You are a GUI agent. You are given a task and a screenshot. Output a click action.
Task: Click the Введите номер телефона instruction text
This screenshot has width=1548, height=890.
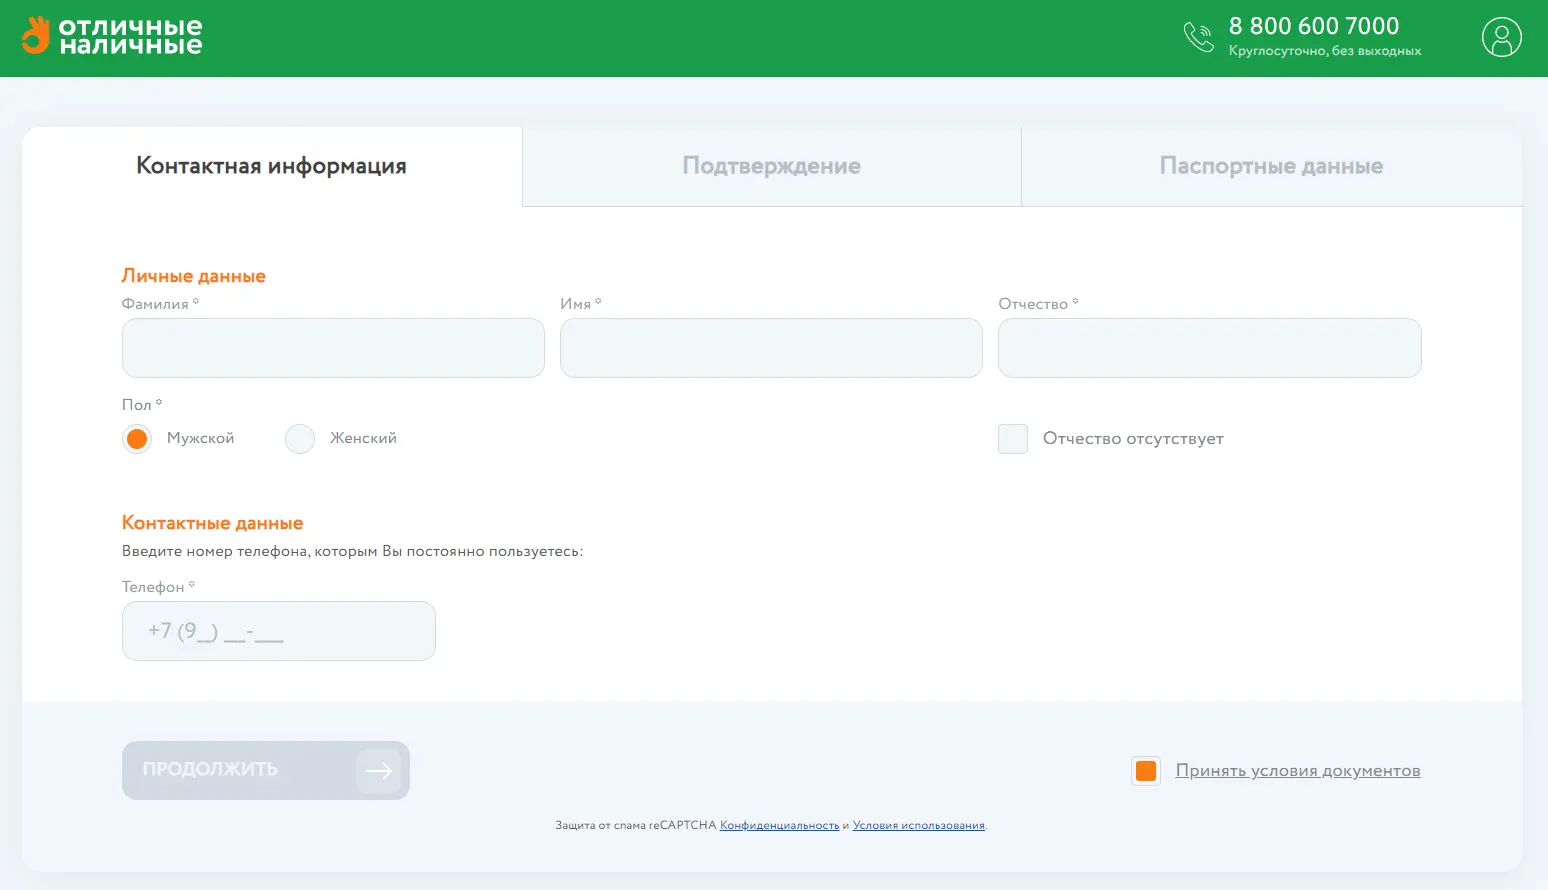coord(352,552)
